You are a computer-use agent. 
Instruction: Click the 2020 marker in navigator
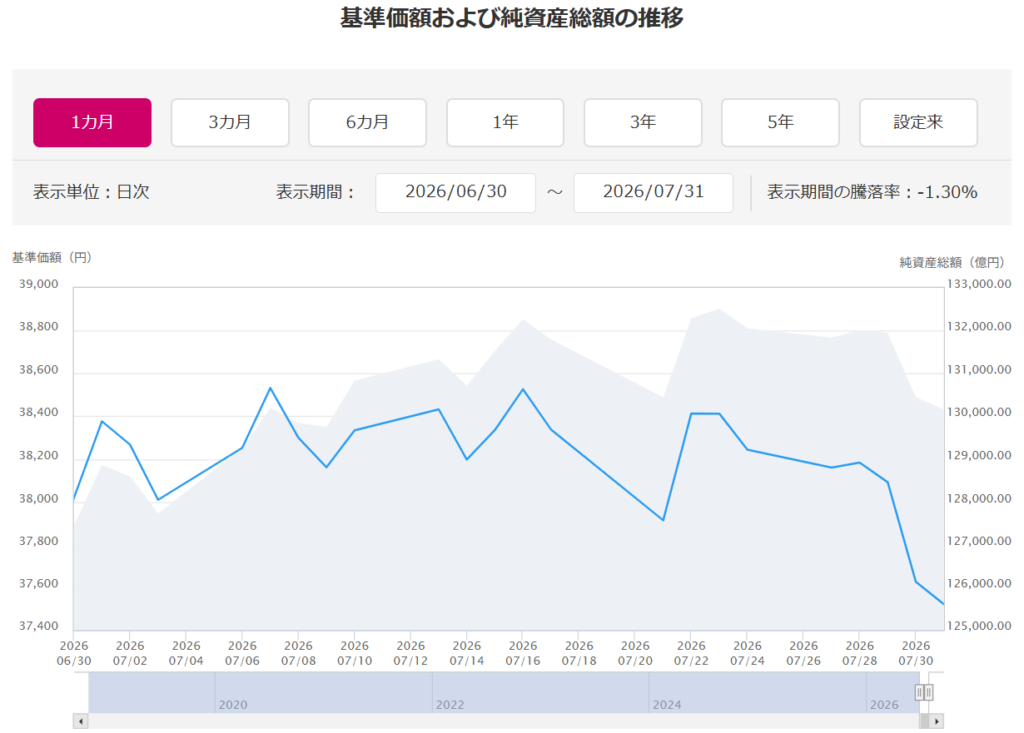pos(233,705)
